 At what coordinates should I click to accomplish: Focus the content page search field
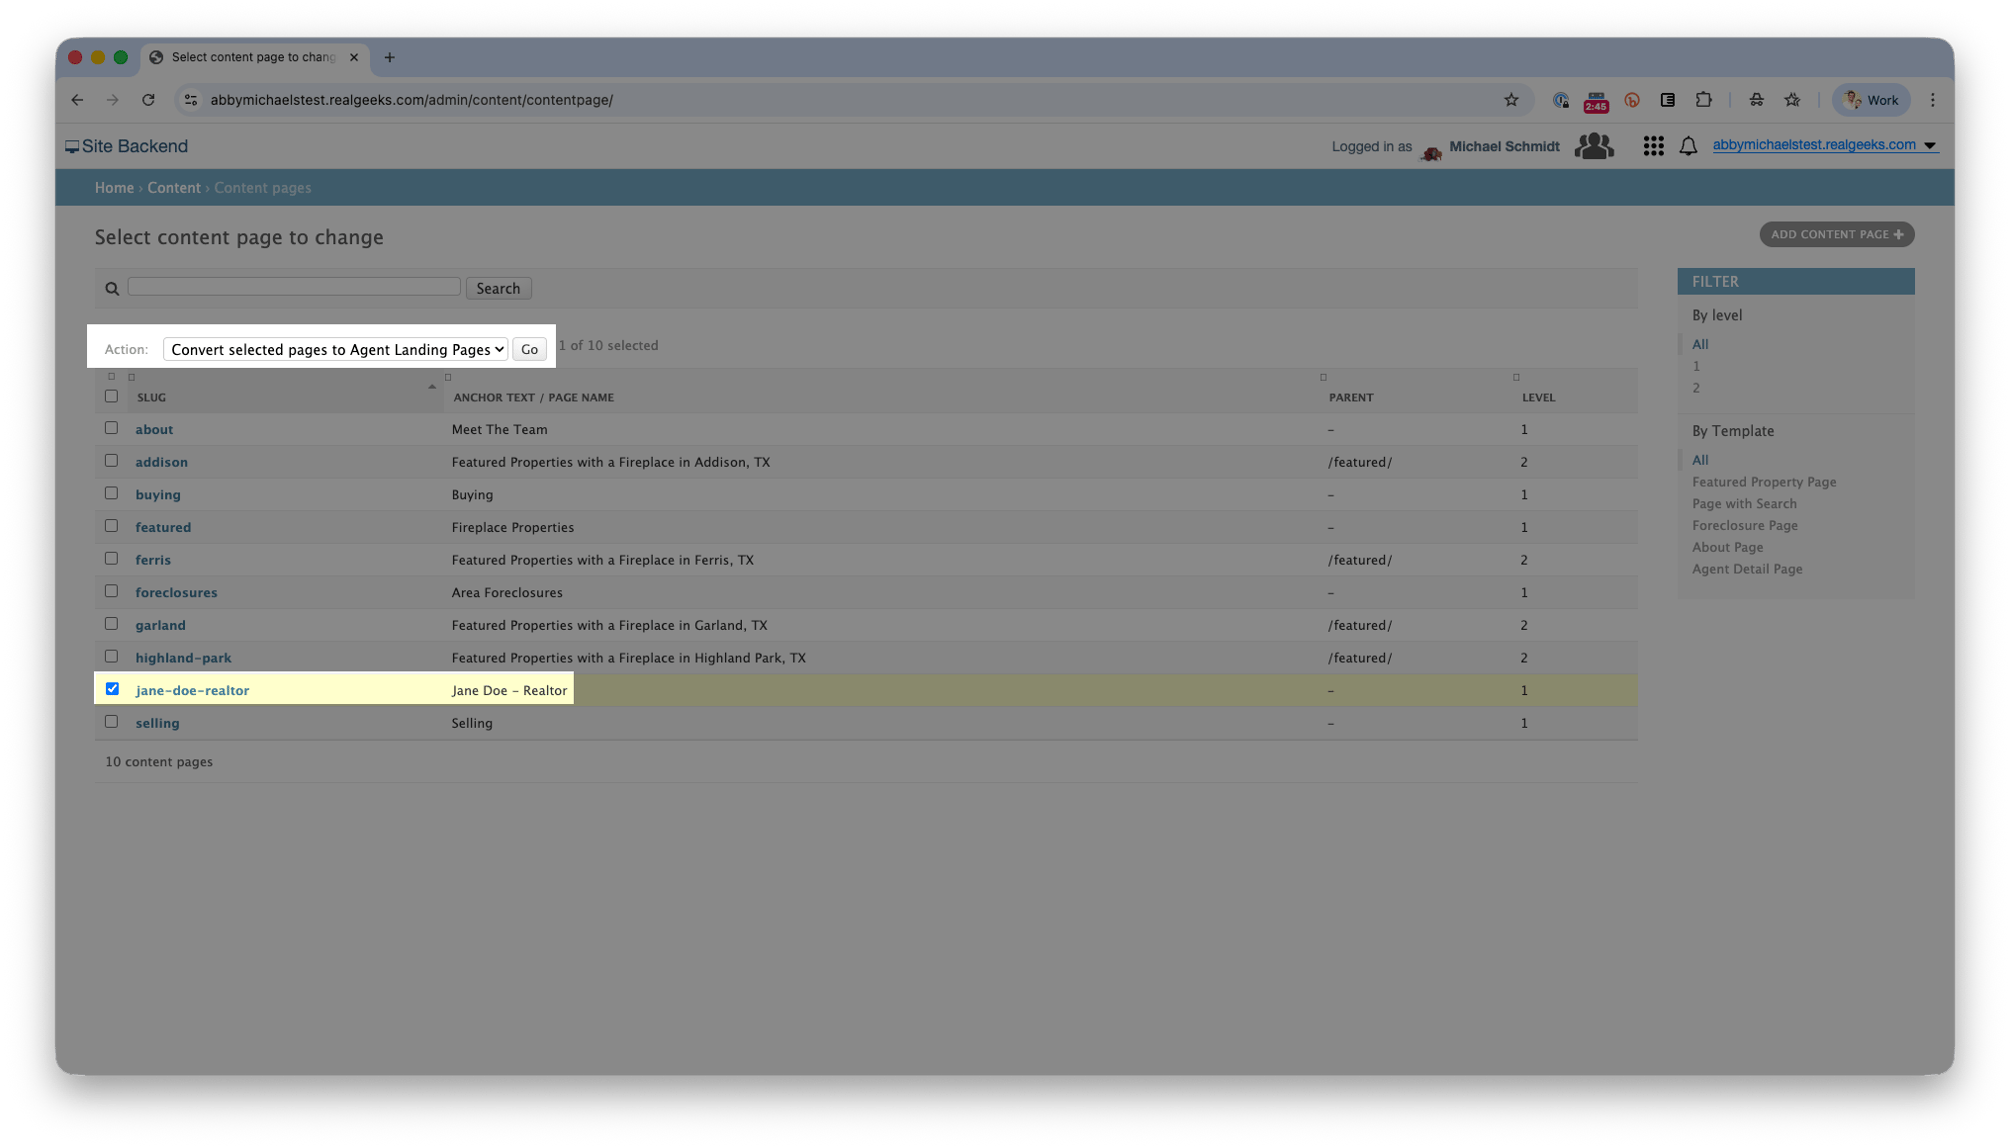pos(294,287)
